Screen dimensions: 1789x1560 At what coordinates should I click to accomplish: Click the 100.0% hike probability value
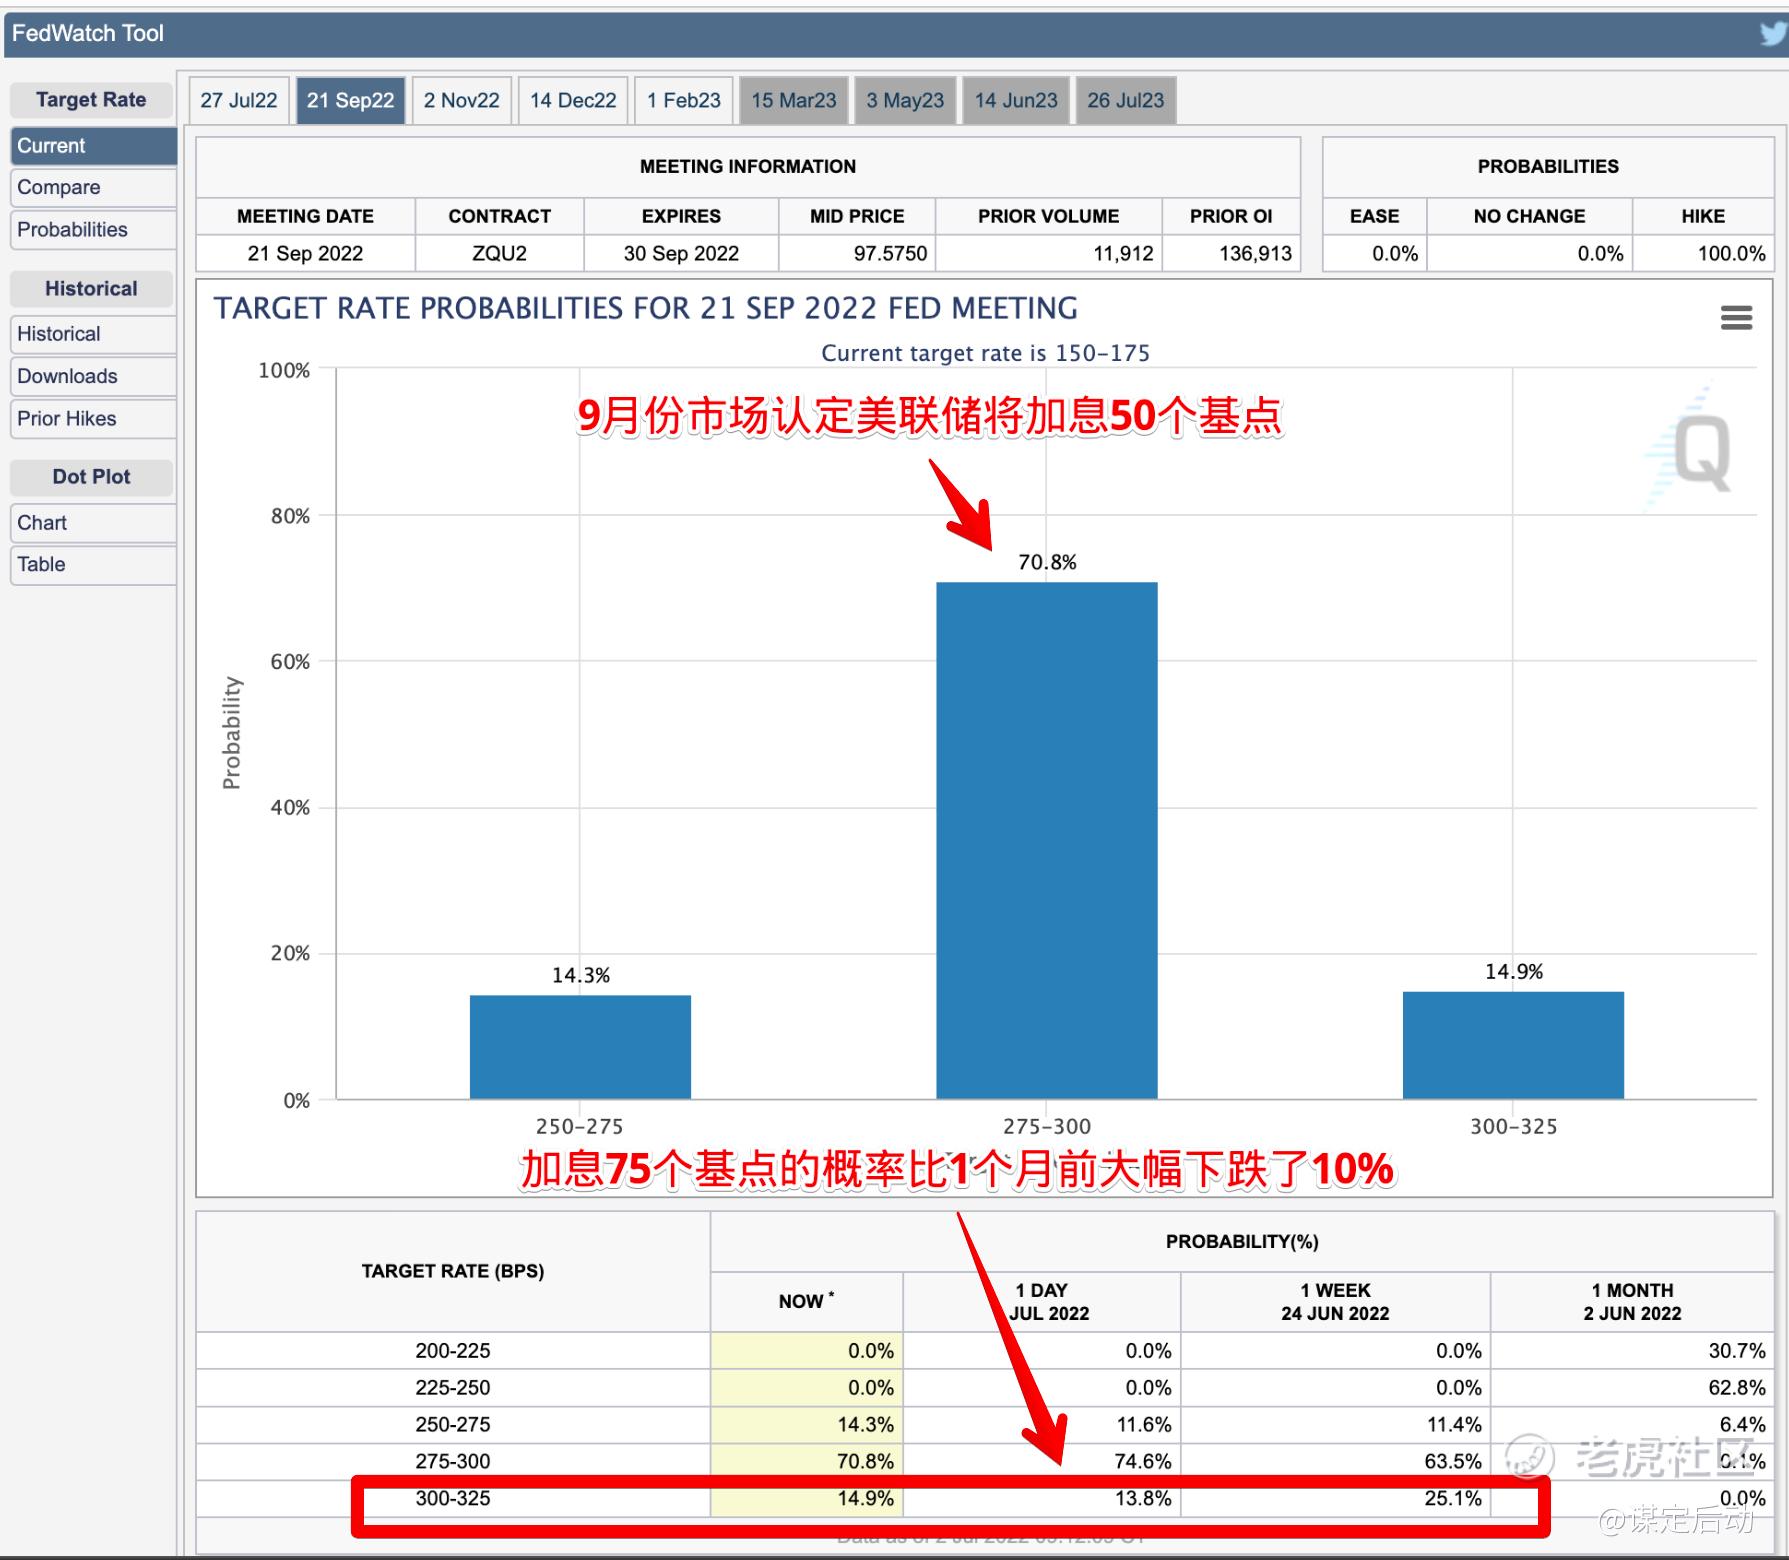pos(1731,253)
